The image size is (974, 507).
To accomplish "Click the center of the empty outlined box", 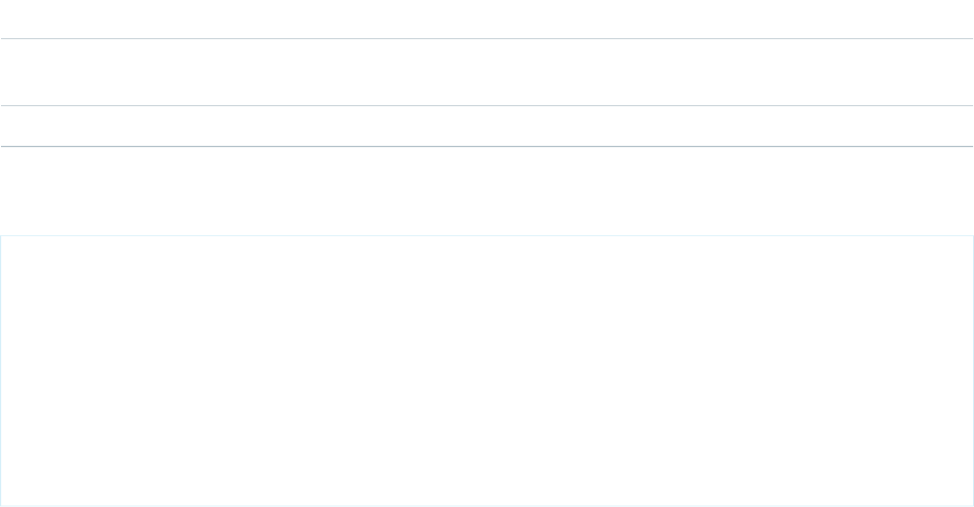I will (487, 371).
